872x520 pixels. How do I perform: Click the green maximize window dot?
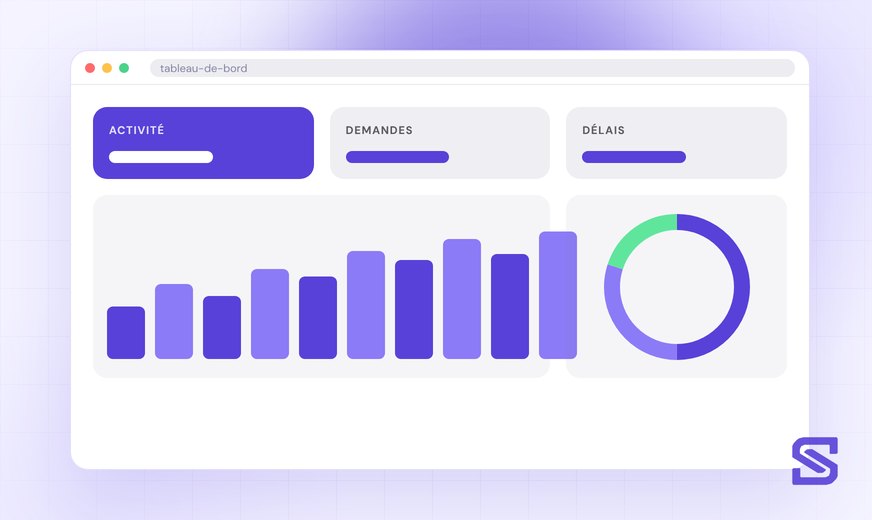click(x=124, y=68)
